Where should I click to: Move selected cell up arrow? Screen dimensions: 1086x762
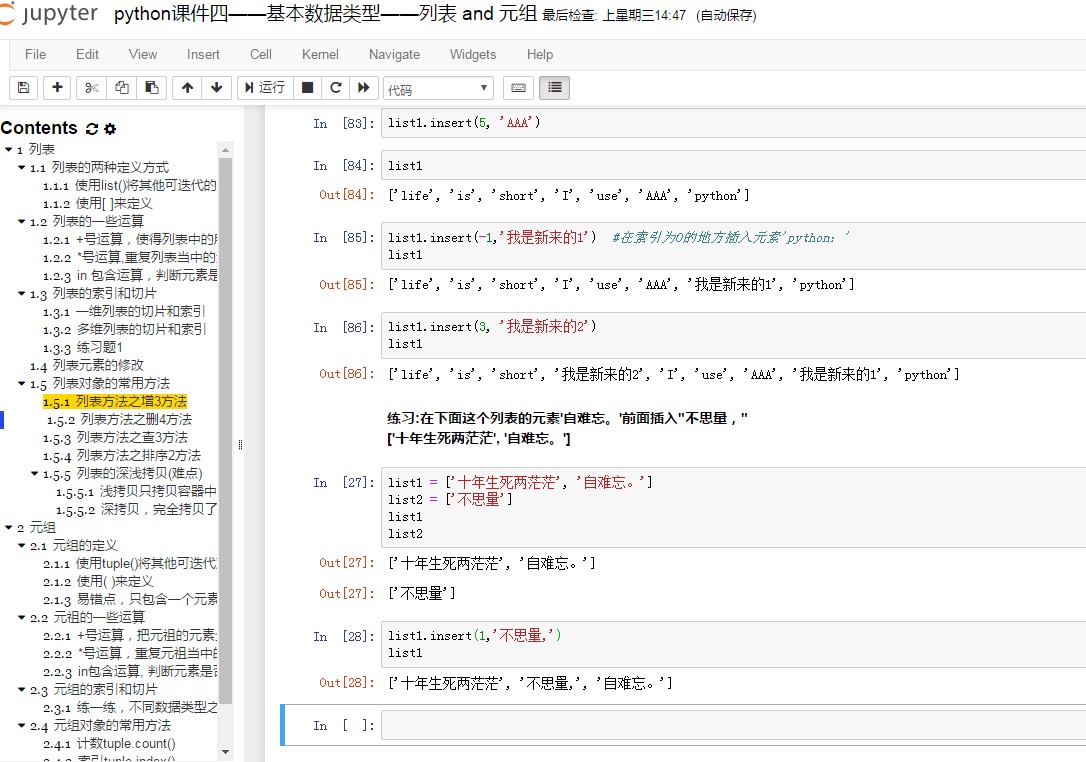[x=187, y=87]
